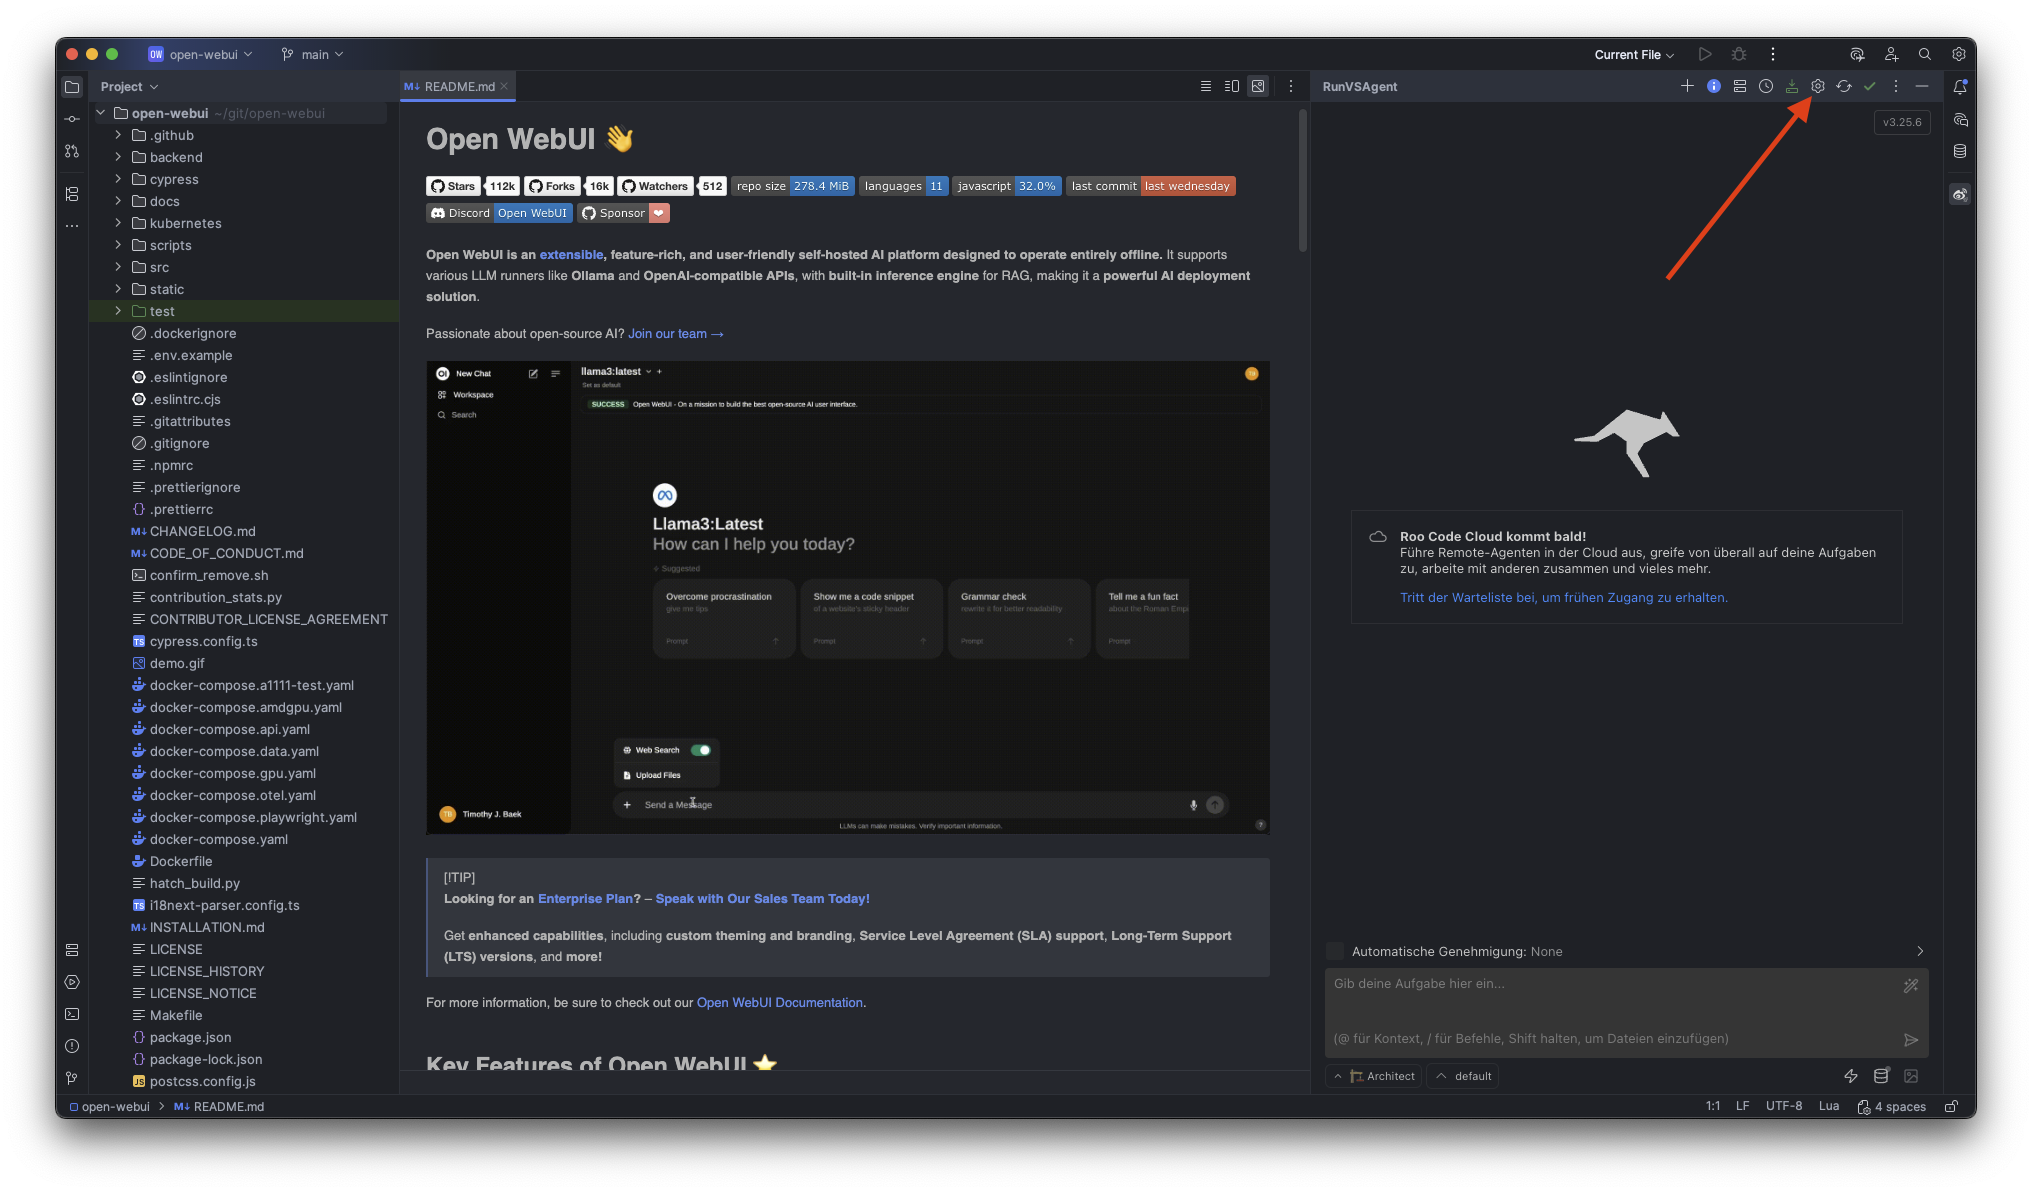2032x1192 pixels.
Task: Open the Structure tool window
Action: tap(72, 193)
